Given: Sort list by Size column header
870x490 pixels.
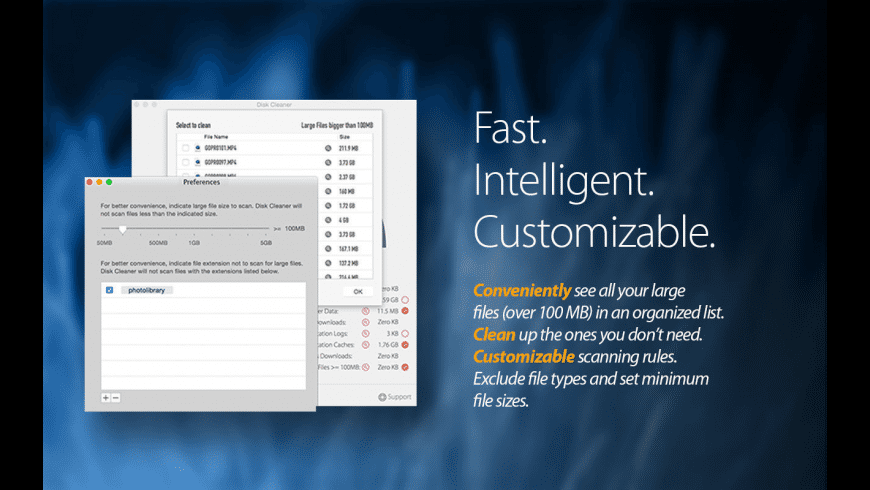Looking at the screenshot, I should point(345,137).
